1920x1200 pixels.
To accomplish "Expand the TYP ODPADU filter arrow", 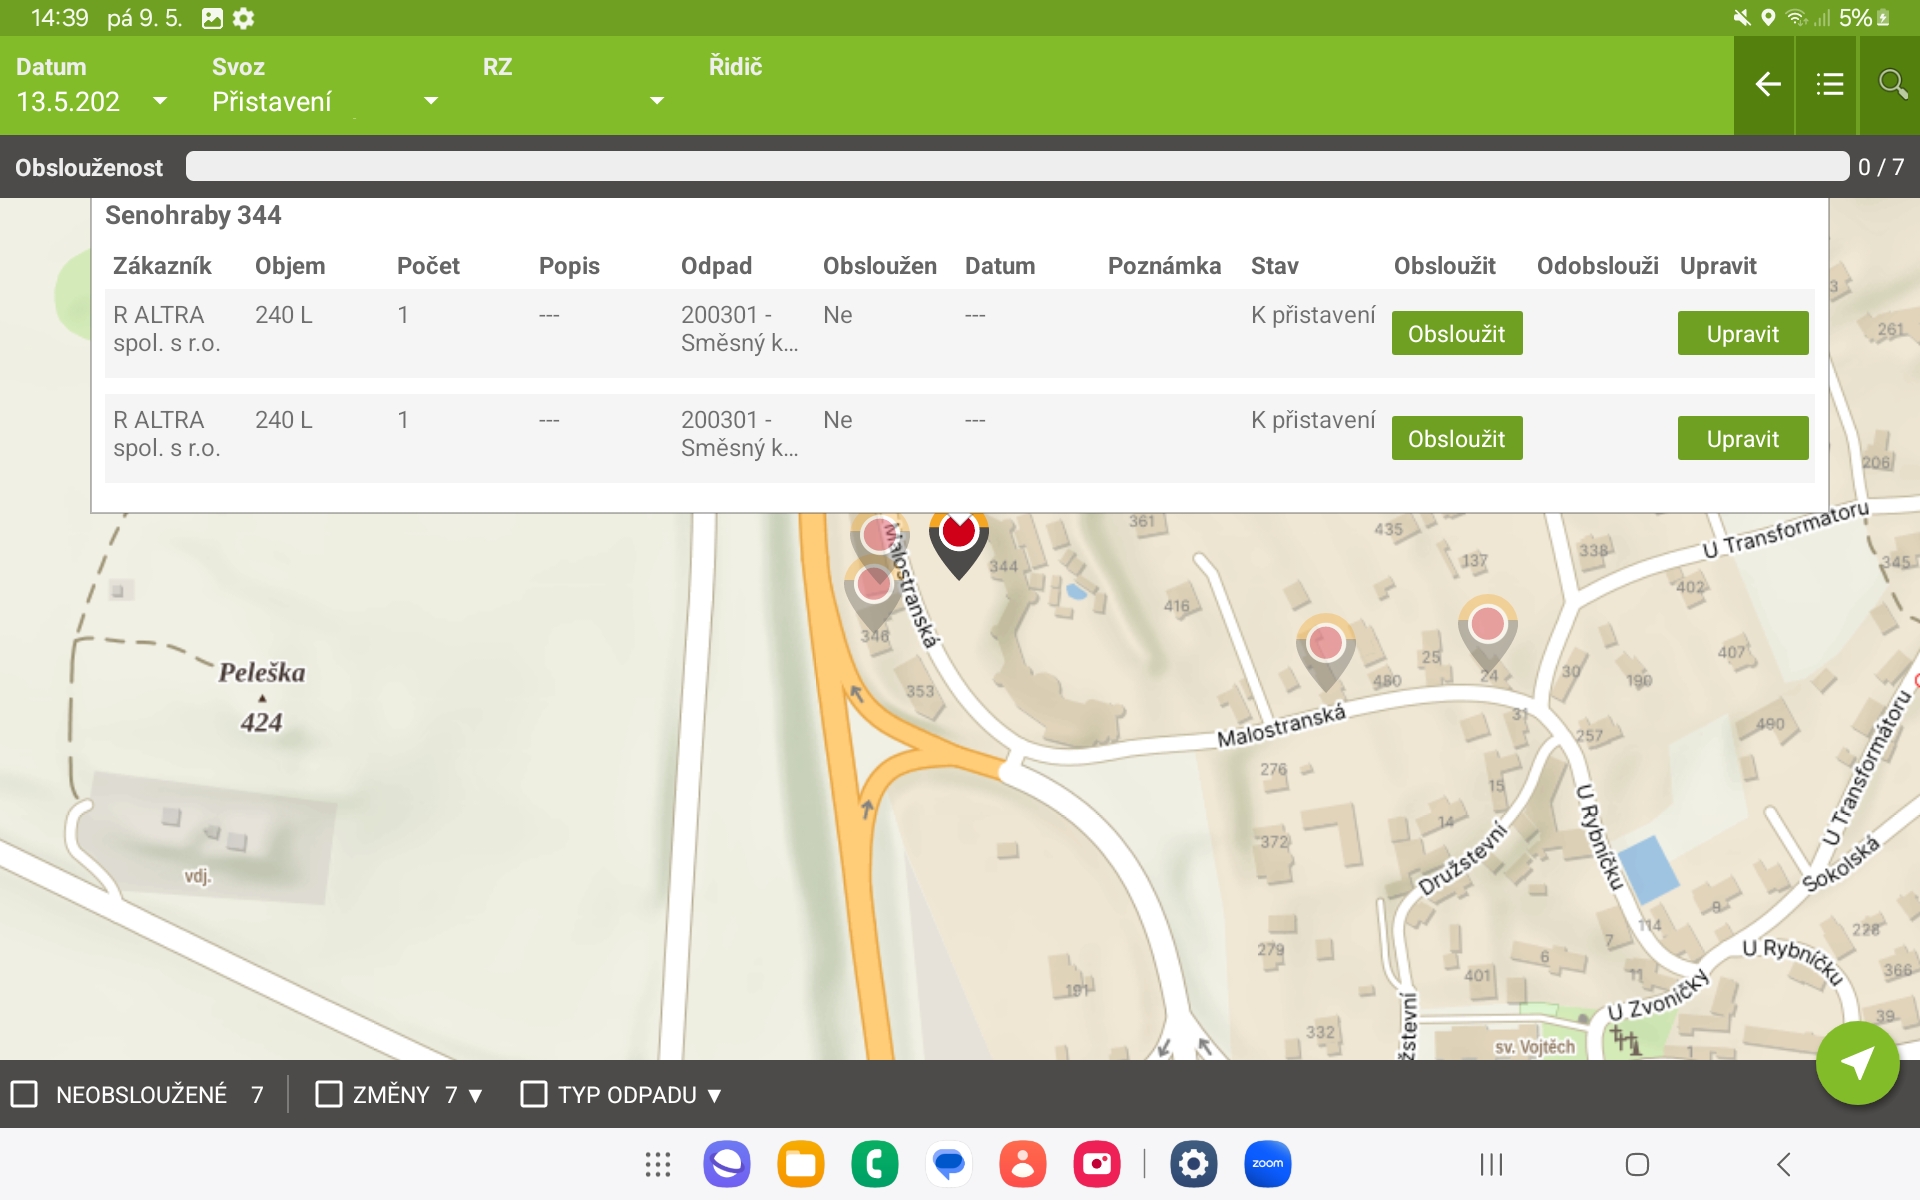I will pyautogui.click(x=714, y=1096).
